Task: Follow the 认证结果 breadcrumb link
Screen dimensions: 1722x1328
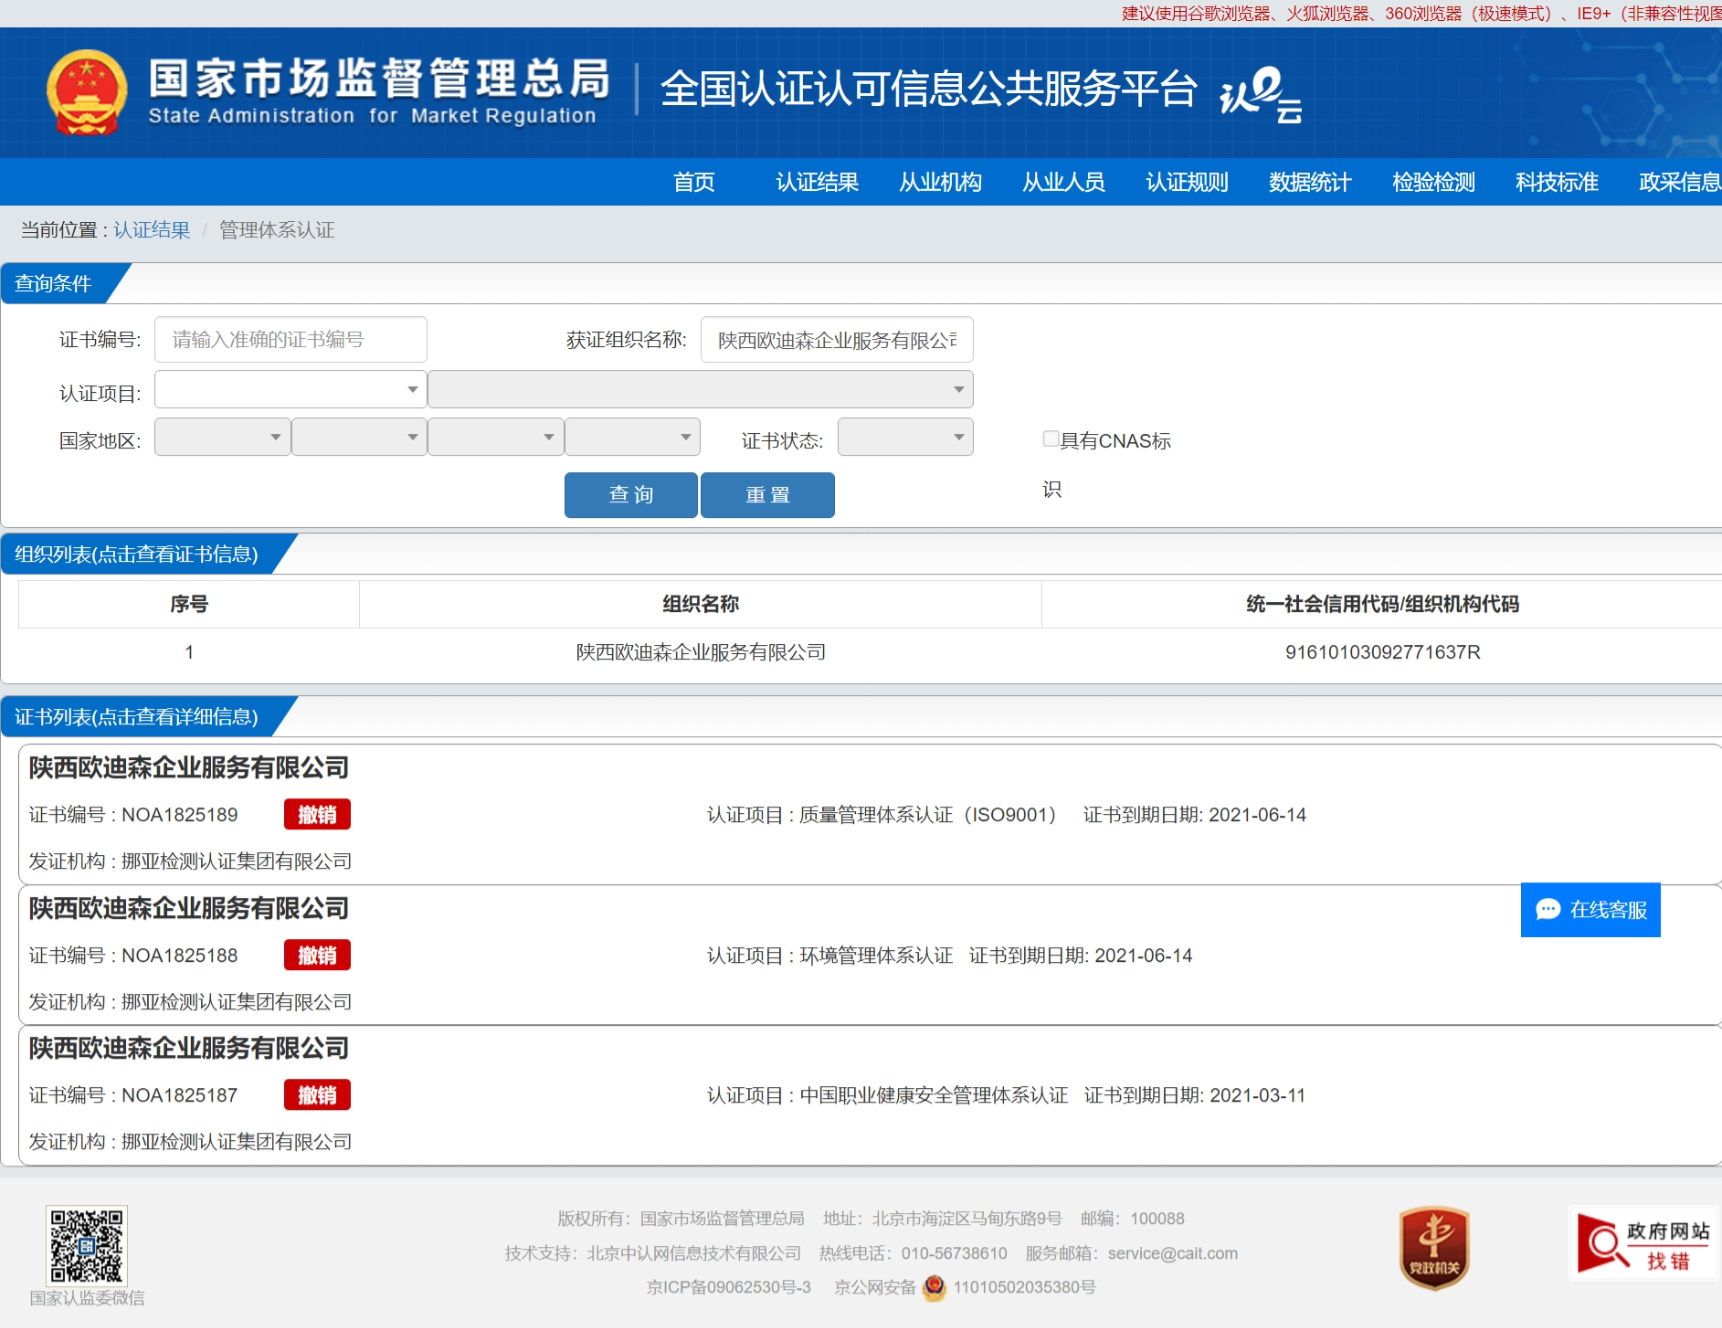Action: click(151, 230)
